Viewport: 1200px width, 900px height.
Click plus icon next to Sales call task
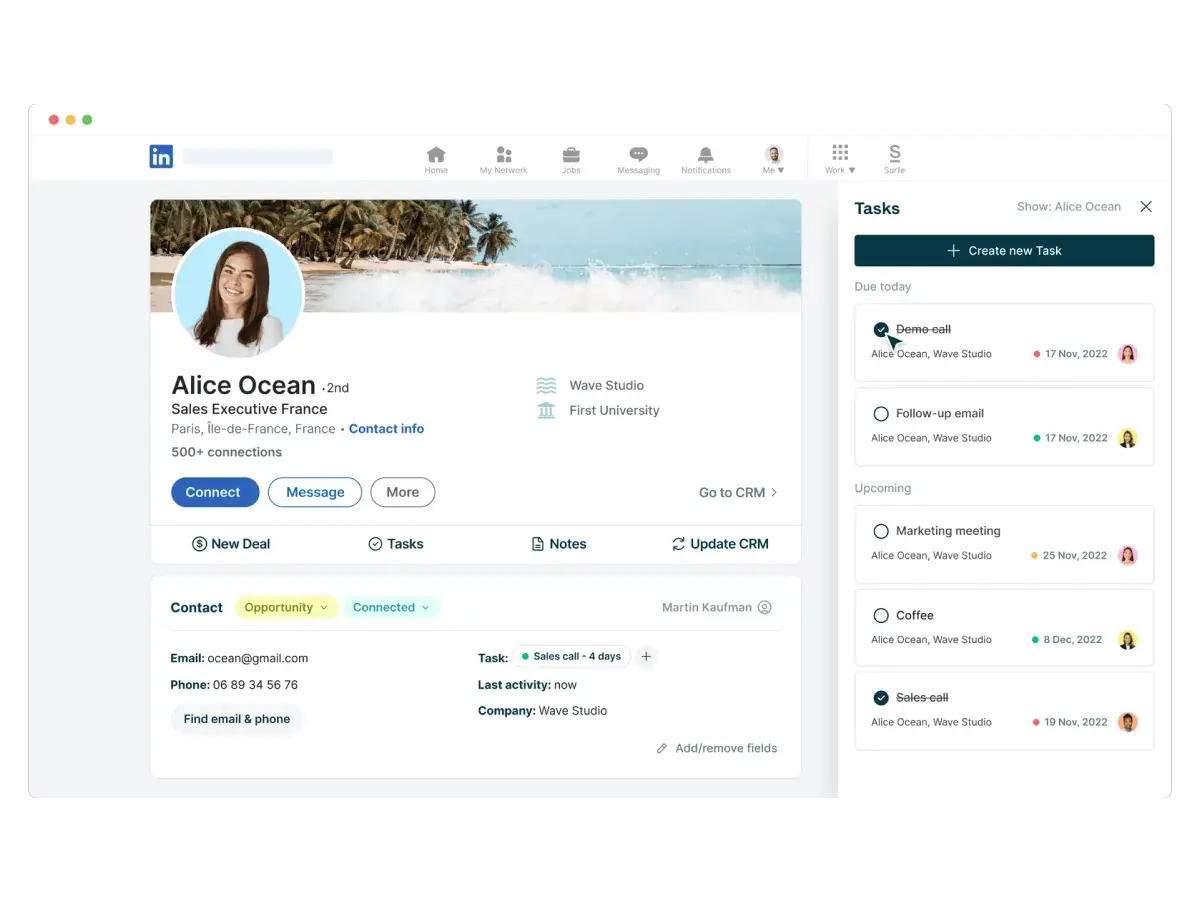click(646, 657)
